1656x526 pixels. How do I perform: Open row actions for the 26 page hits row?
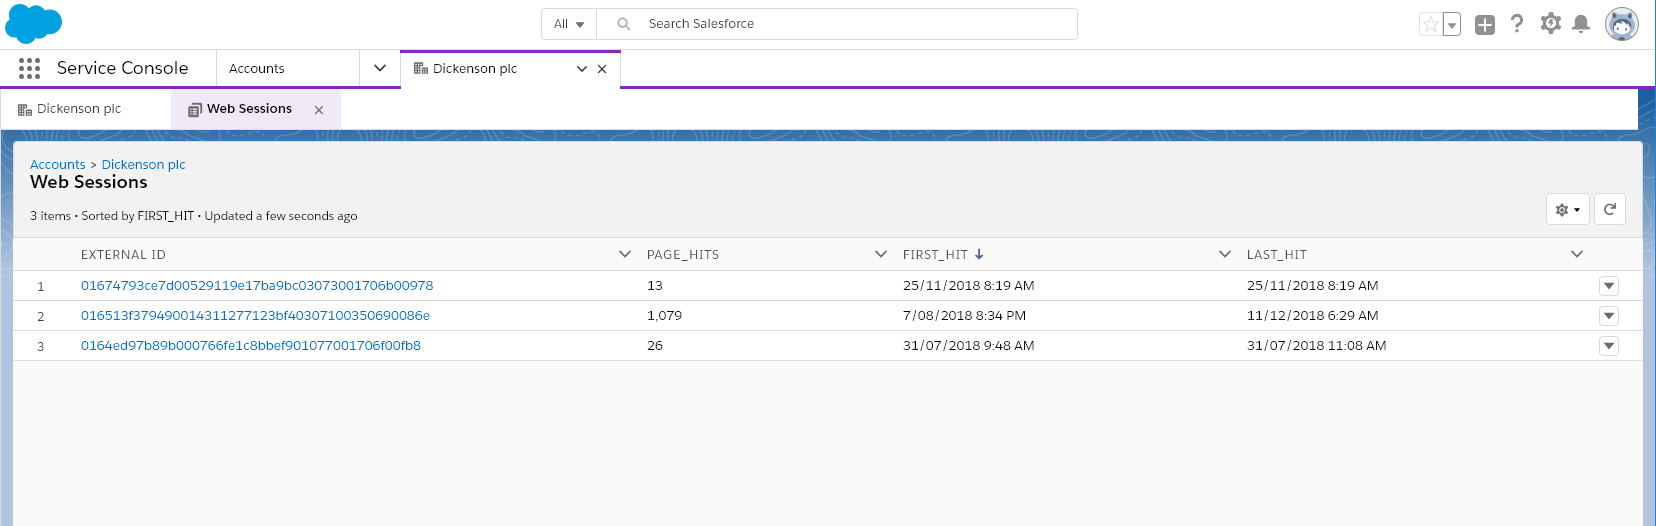pyautogui.click(x=1609, y=346)
